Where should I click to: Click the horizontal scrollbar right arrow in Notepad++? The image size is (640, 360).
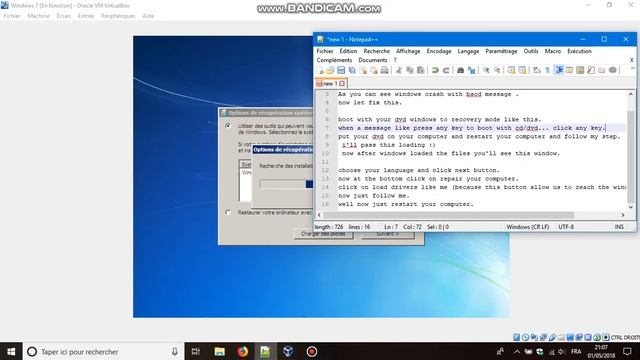point(623,215)
